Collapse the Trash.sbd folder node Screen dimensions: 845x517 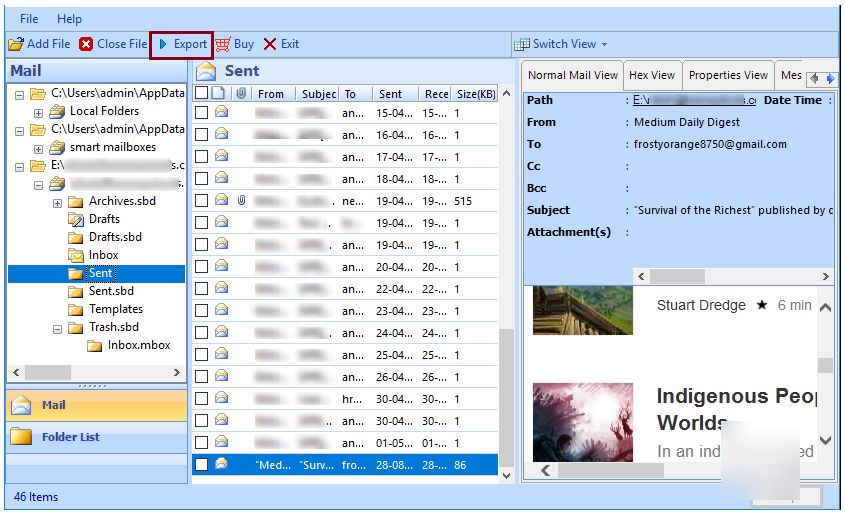point(58,328)
